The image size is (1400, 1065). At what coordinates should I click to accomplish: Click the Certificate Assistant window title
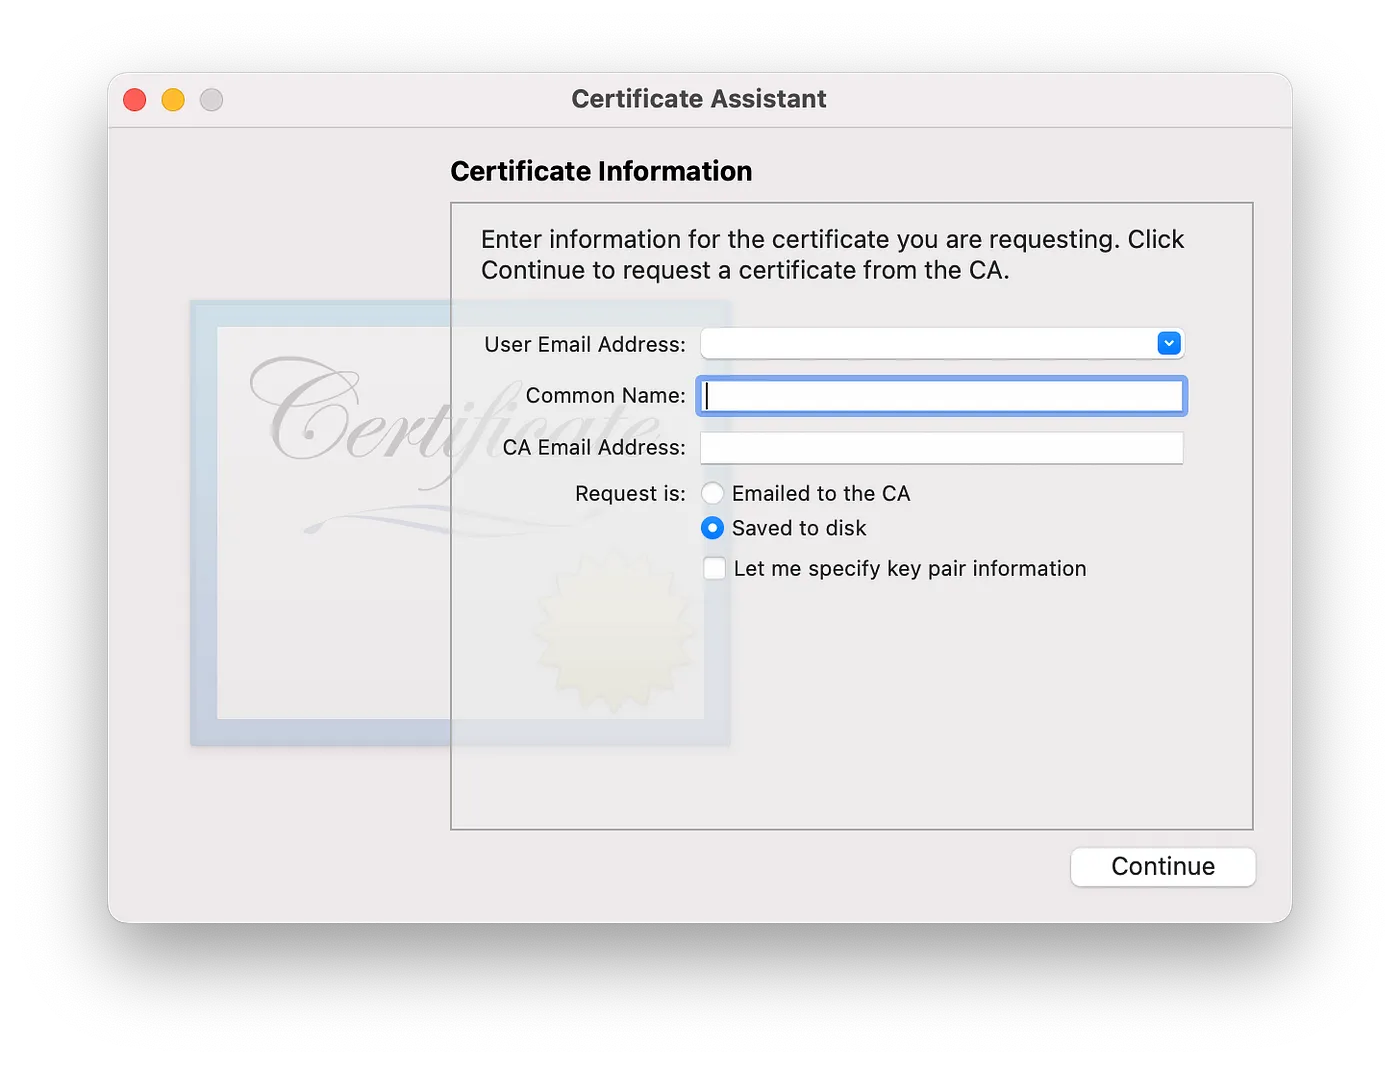[699, 99]
